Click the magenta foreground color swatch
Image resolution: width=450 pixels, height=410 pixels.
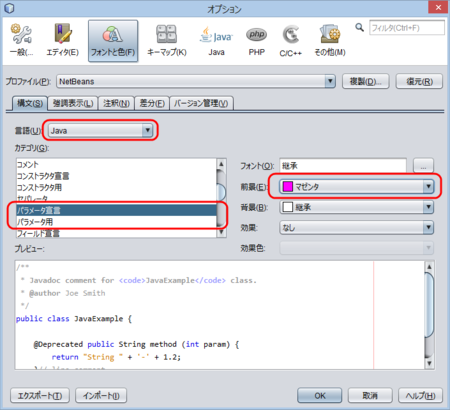coord(288,186)
